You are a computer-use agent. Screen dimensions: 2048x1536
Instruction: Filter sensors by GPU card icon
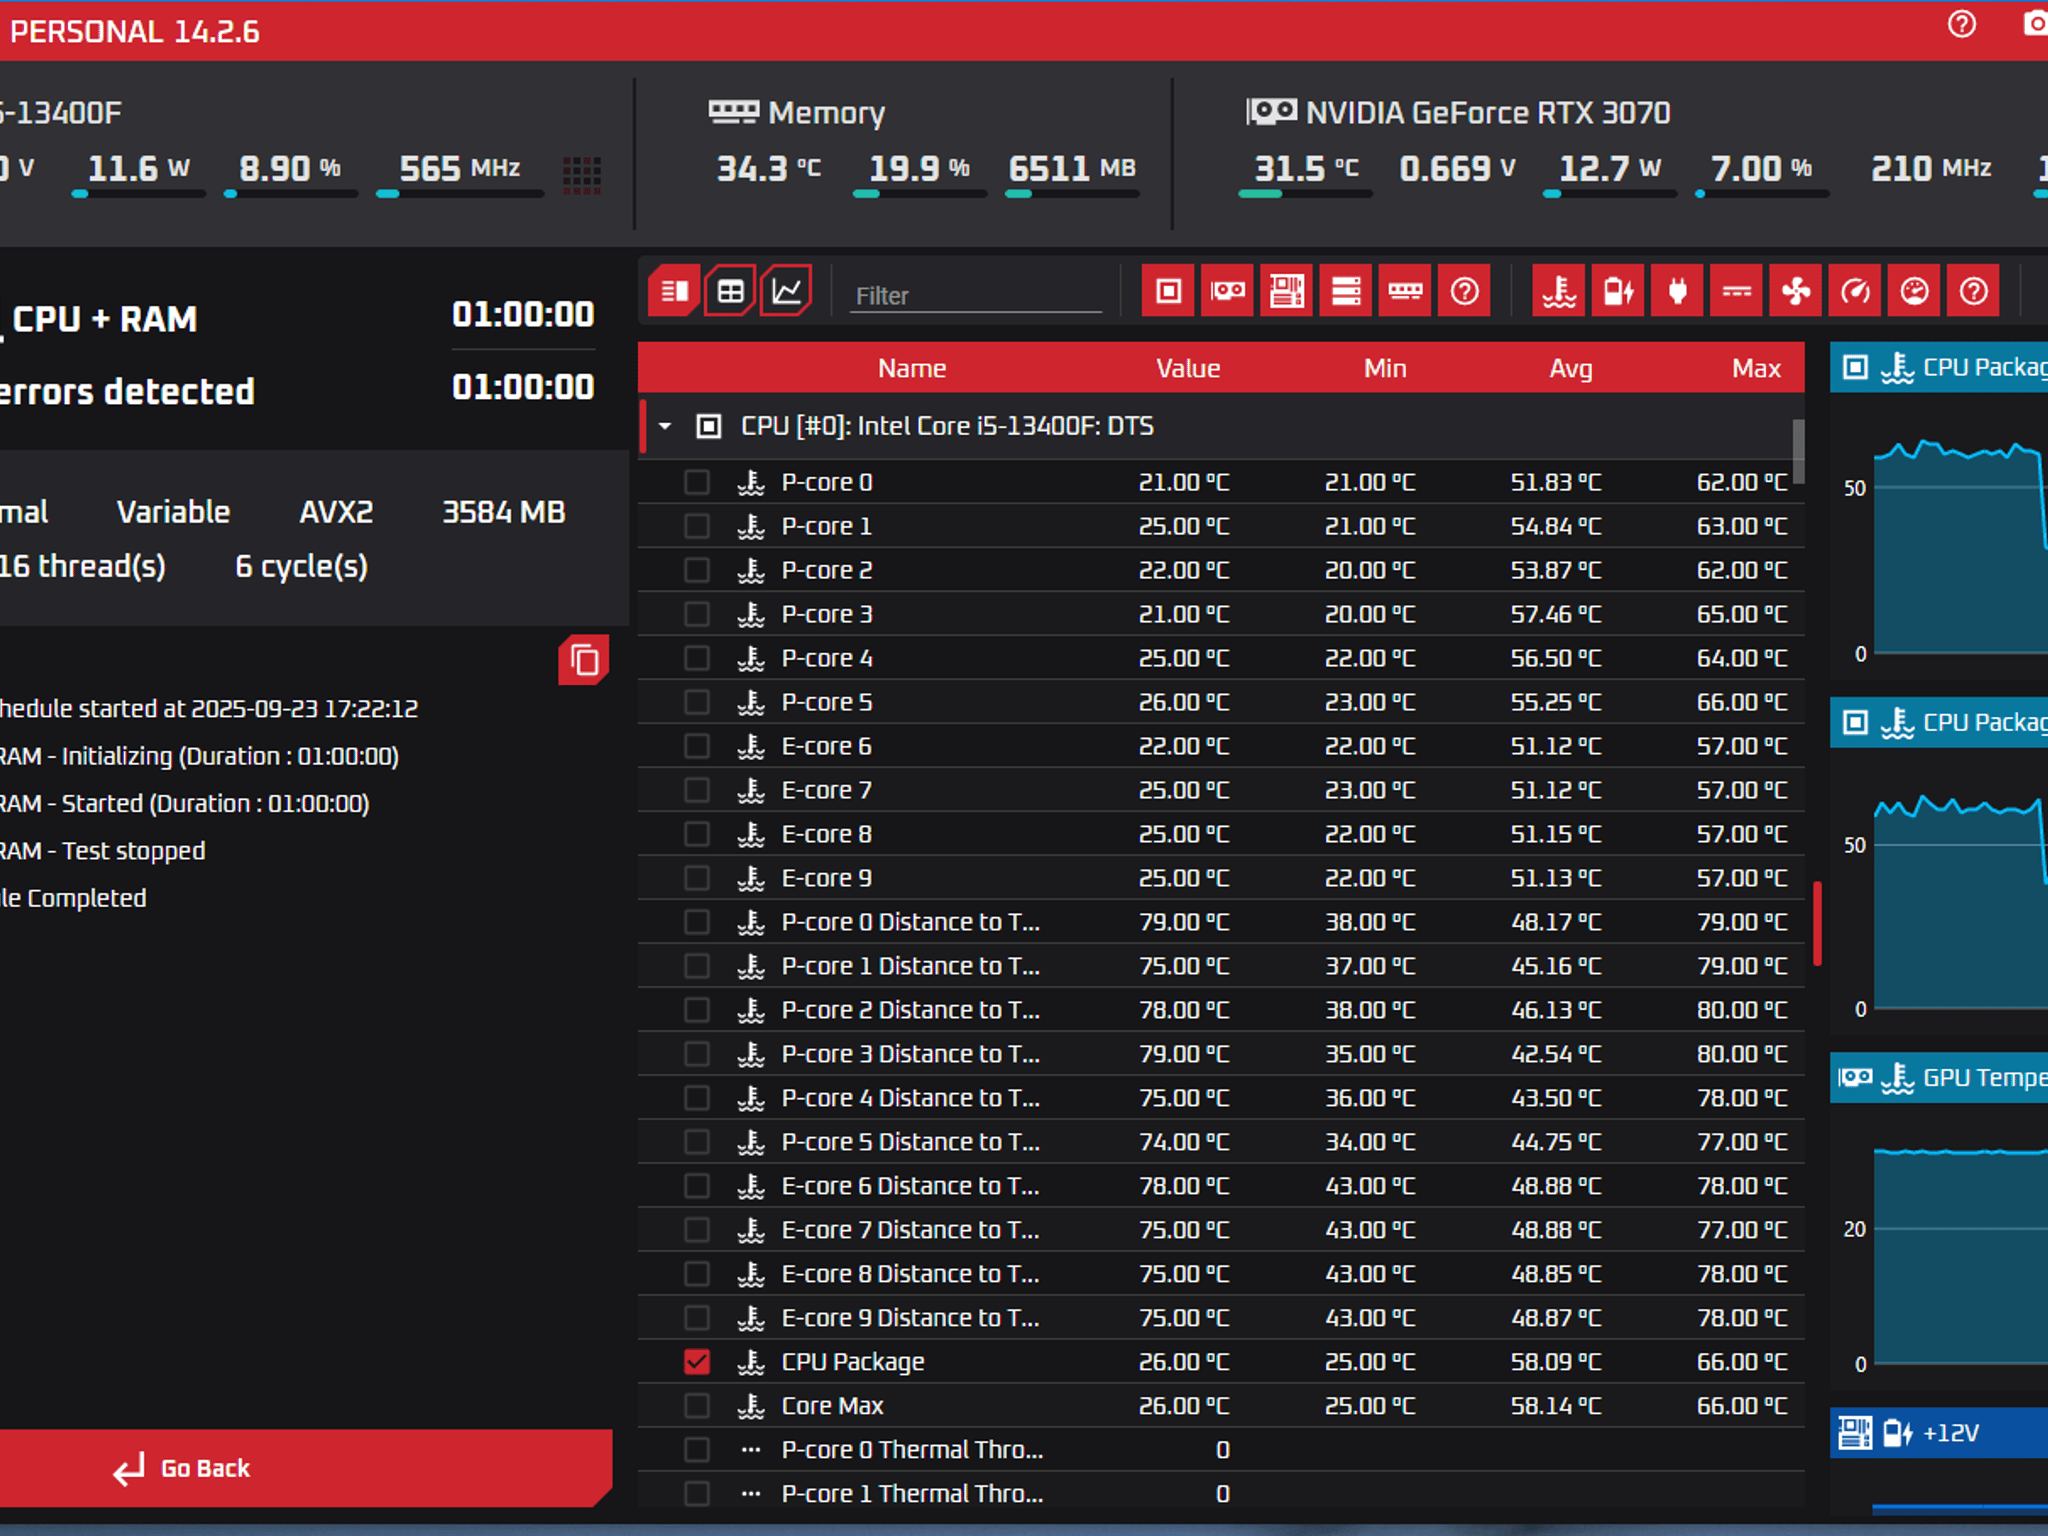(1227, 291)
